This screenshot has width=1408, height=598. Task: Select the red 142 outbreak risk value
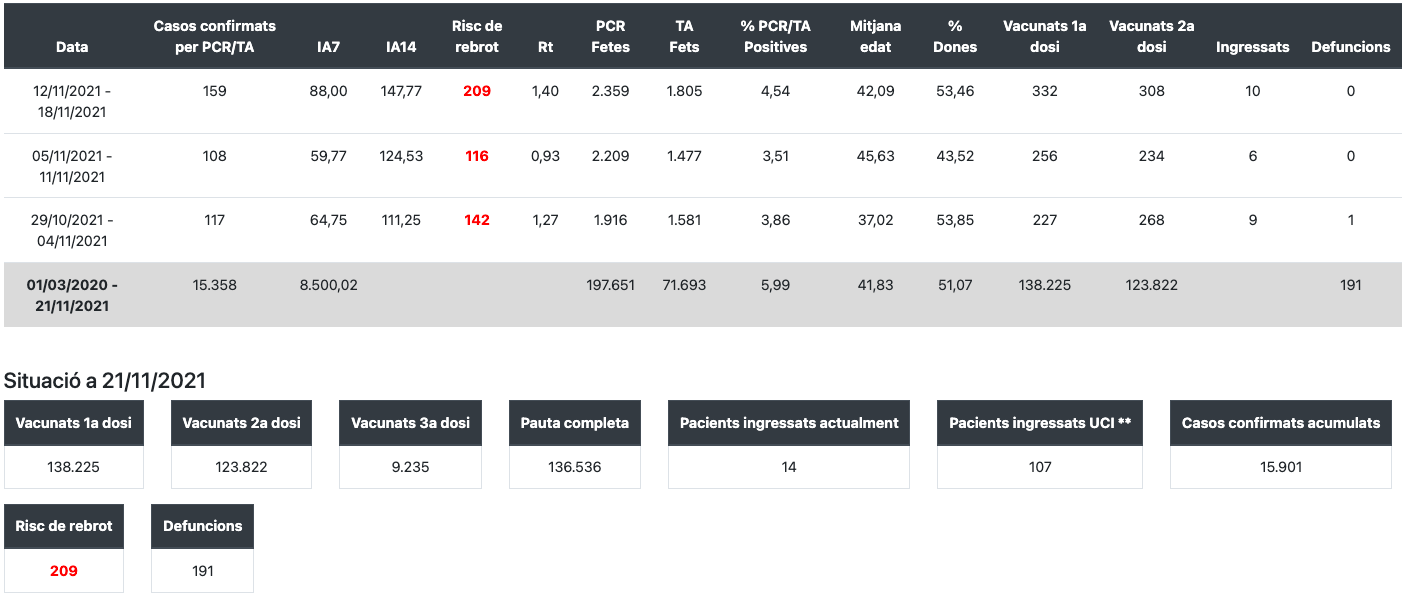[x=477, y=220]
